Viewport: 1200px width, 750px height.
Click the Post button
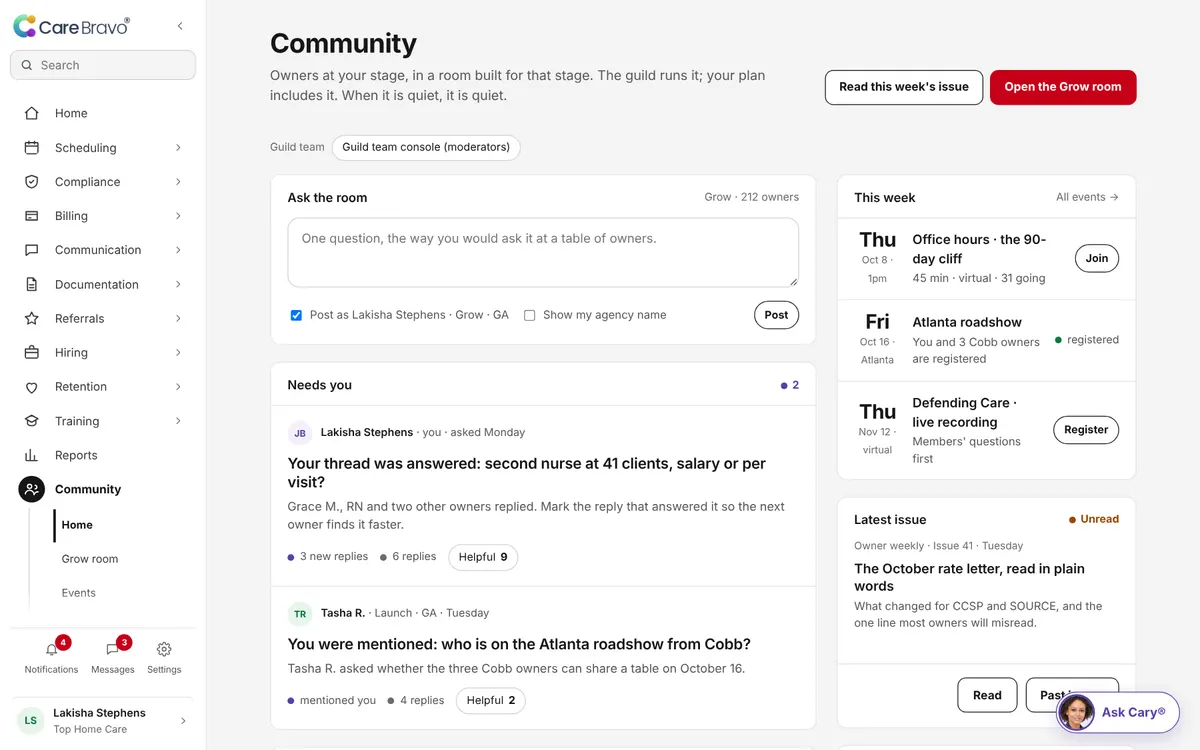[x=776, y=315]
